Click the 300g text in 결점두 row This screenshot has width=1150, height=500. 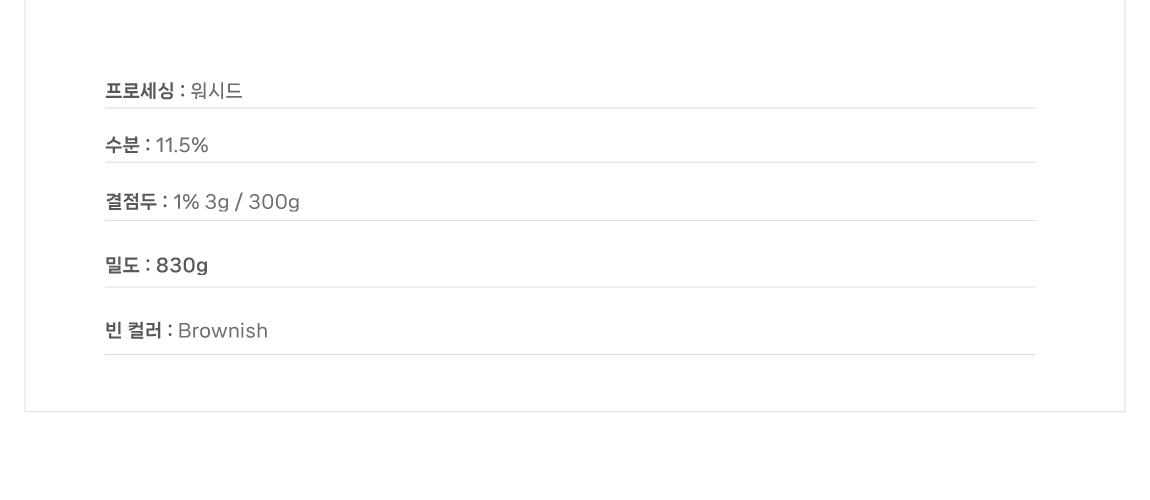(274, 202)
